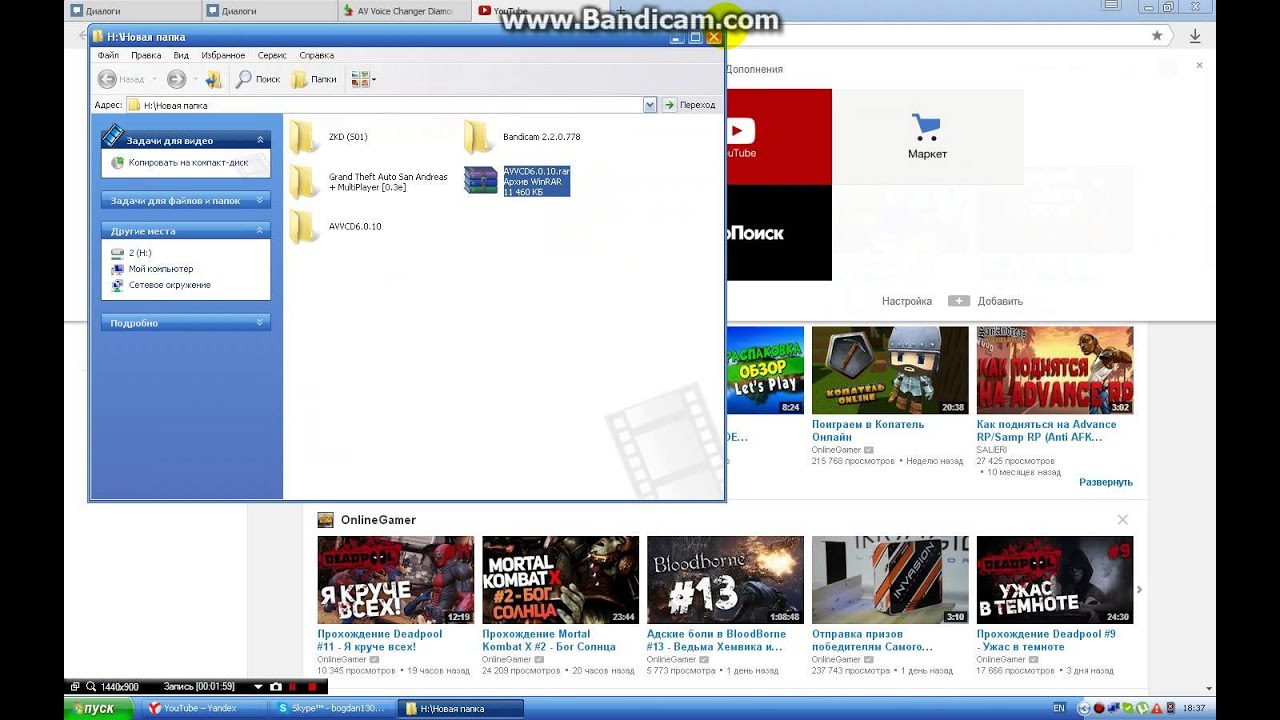Open Сетевое окружение link
This screenshot has height=720, width=1280.
coord(170,285)
